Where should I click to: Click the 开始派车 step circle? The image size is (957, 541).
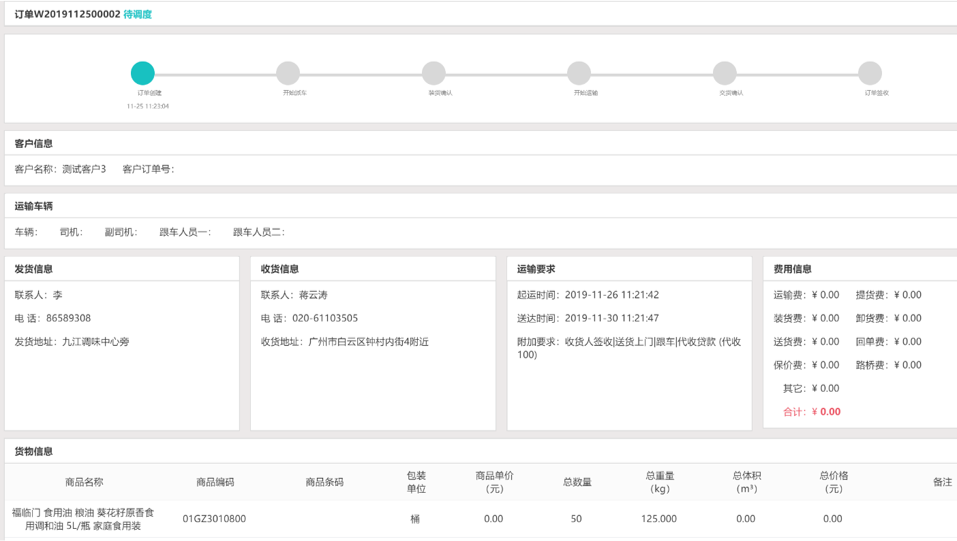coord(288,73)
